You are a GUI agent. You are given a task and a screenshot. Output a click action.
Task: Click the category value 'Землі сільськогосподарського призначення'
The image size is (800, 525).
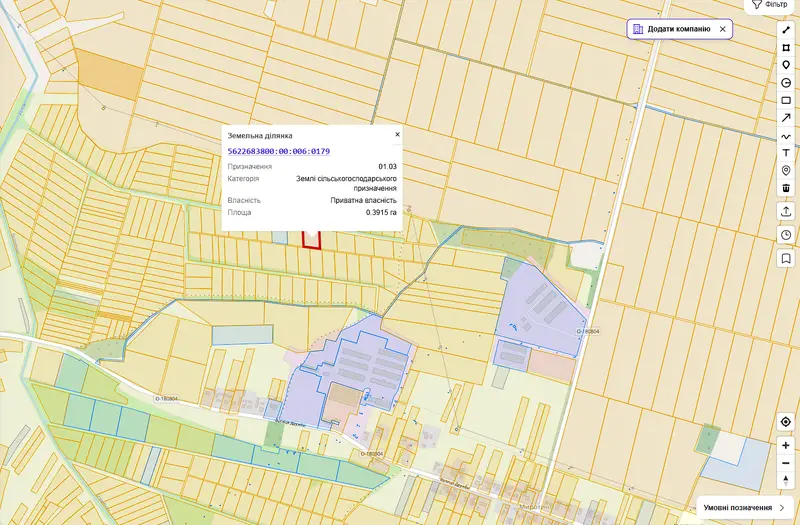tap(346, 184)
